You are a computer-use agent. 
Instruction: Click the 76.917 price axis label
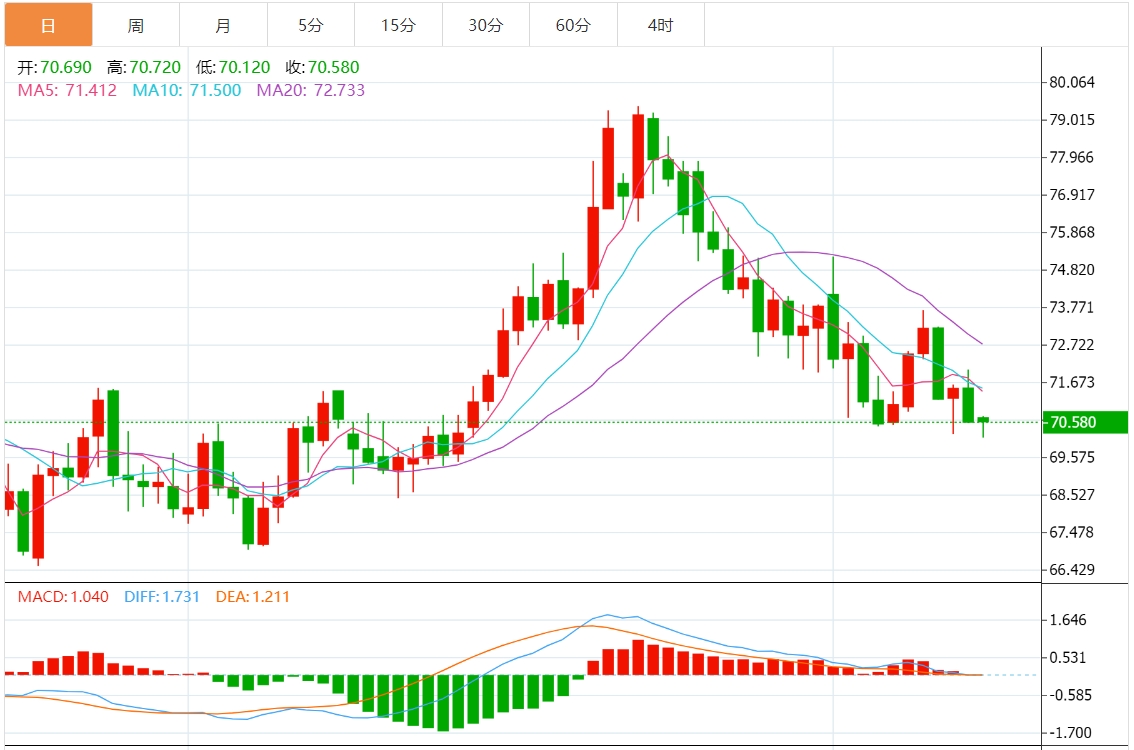1072,195
